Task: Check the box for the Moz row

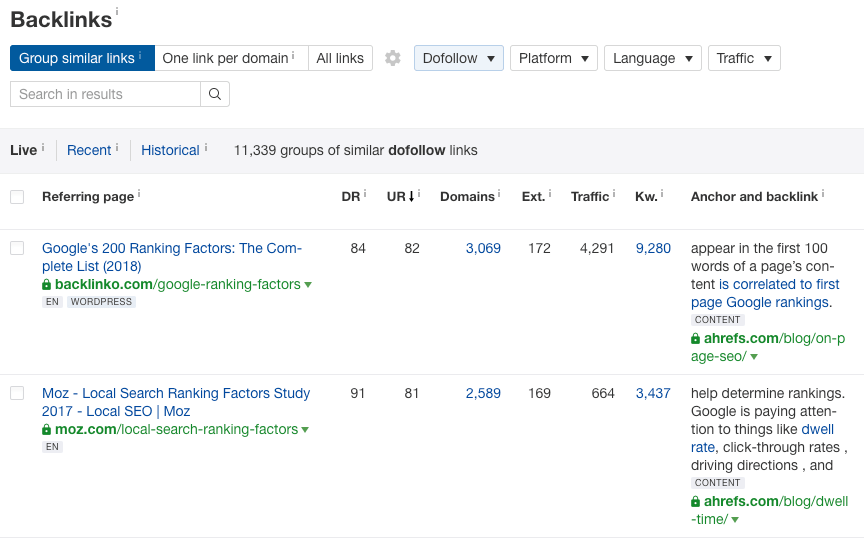Action: 17,393
